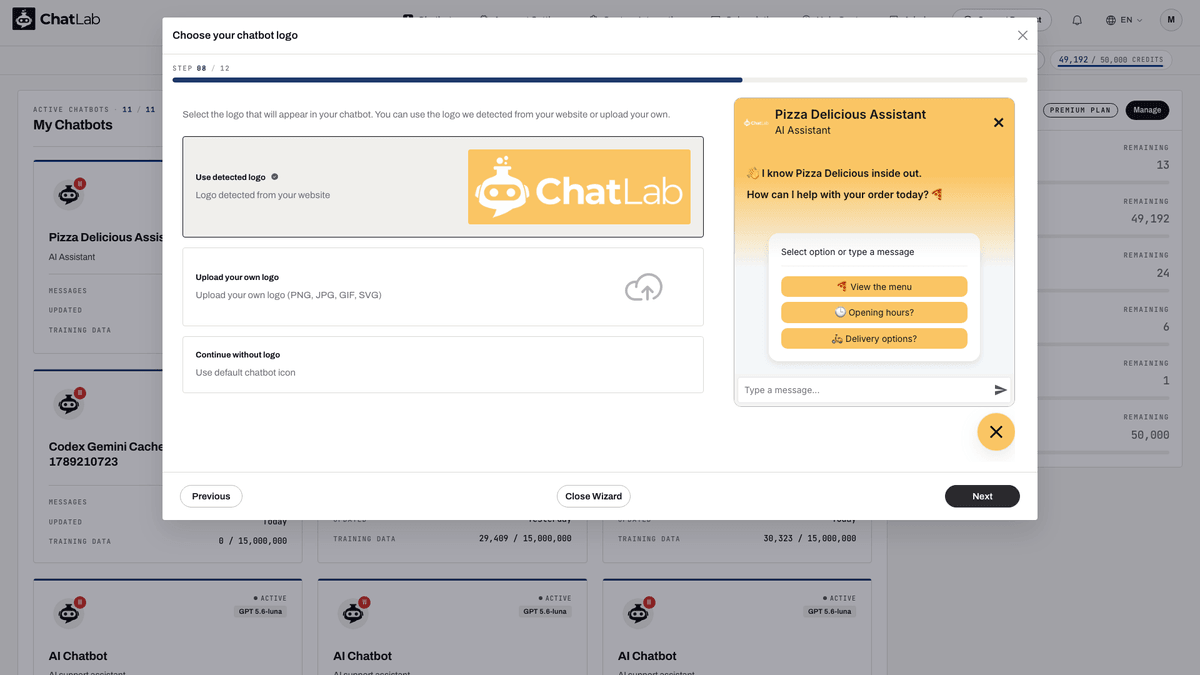Click the Opening hours? quick reply
Image resolution: width=1200 pixels, height=675 pixels.
coord(874,313)
